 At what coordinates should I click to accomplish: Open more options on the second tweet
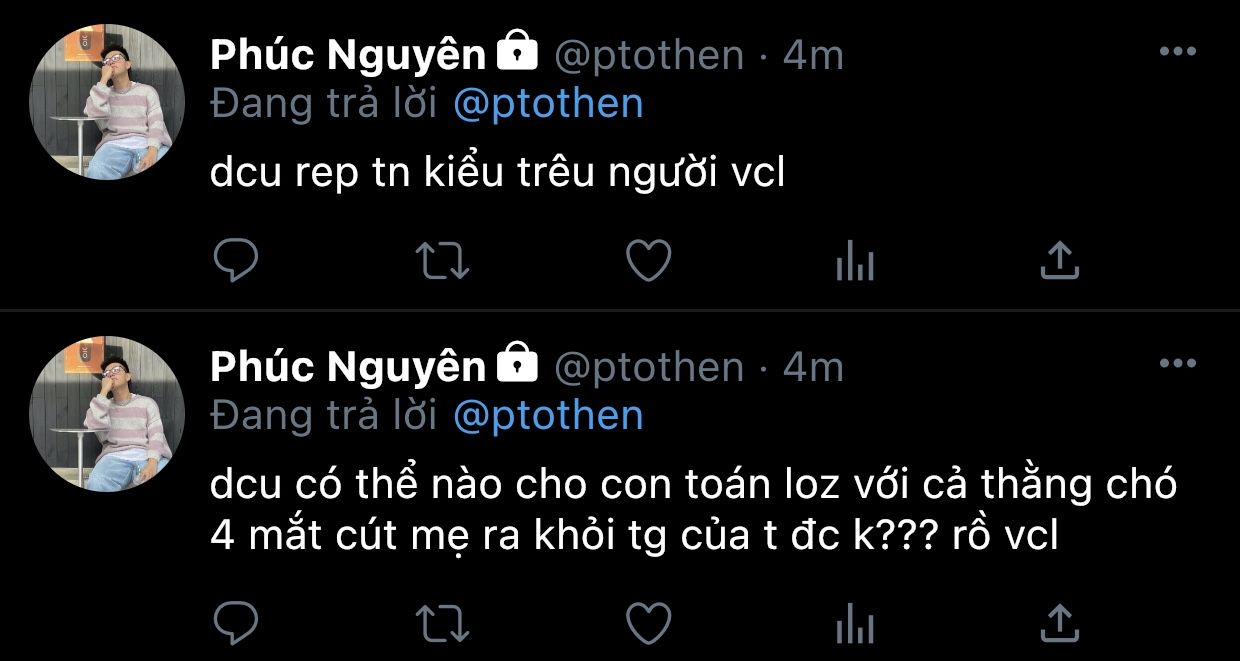tap(1177, 365)
